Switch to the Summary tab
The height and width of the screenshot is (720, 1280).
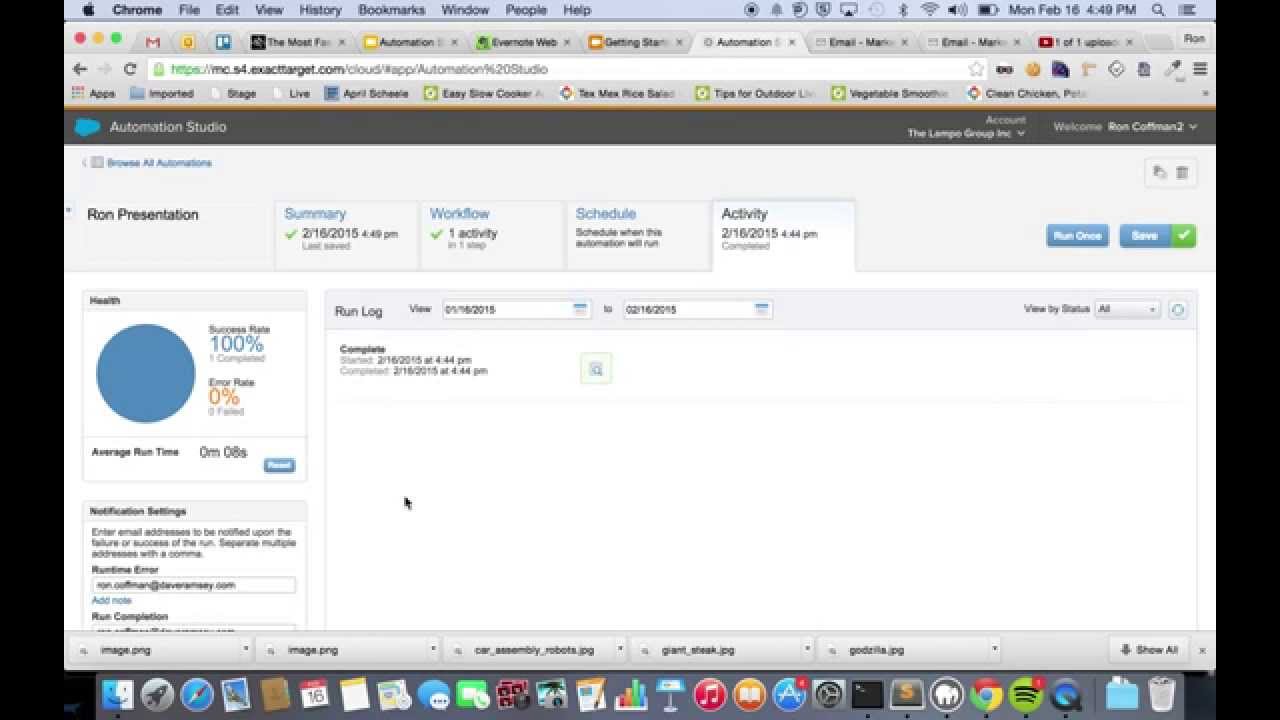click(x=346, y=234)
